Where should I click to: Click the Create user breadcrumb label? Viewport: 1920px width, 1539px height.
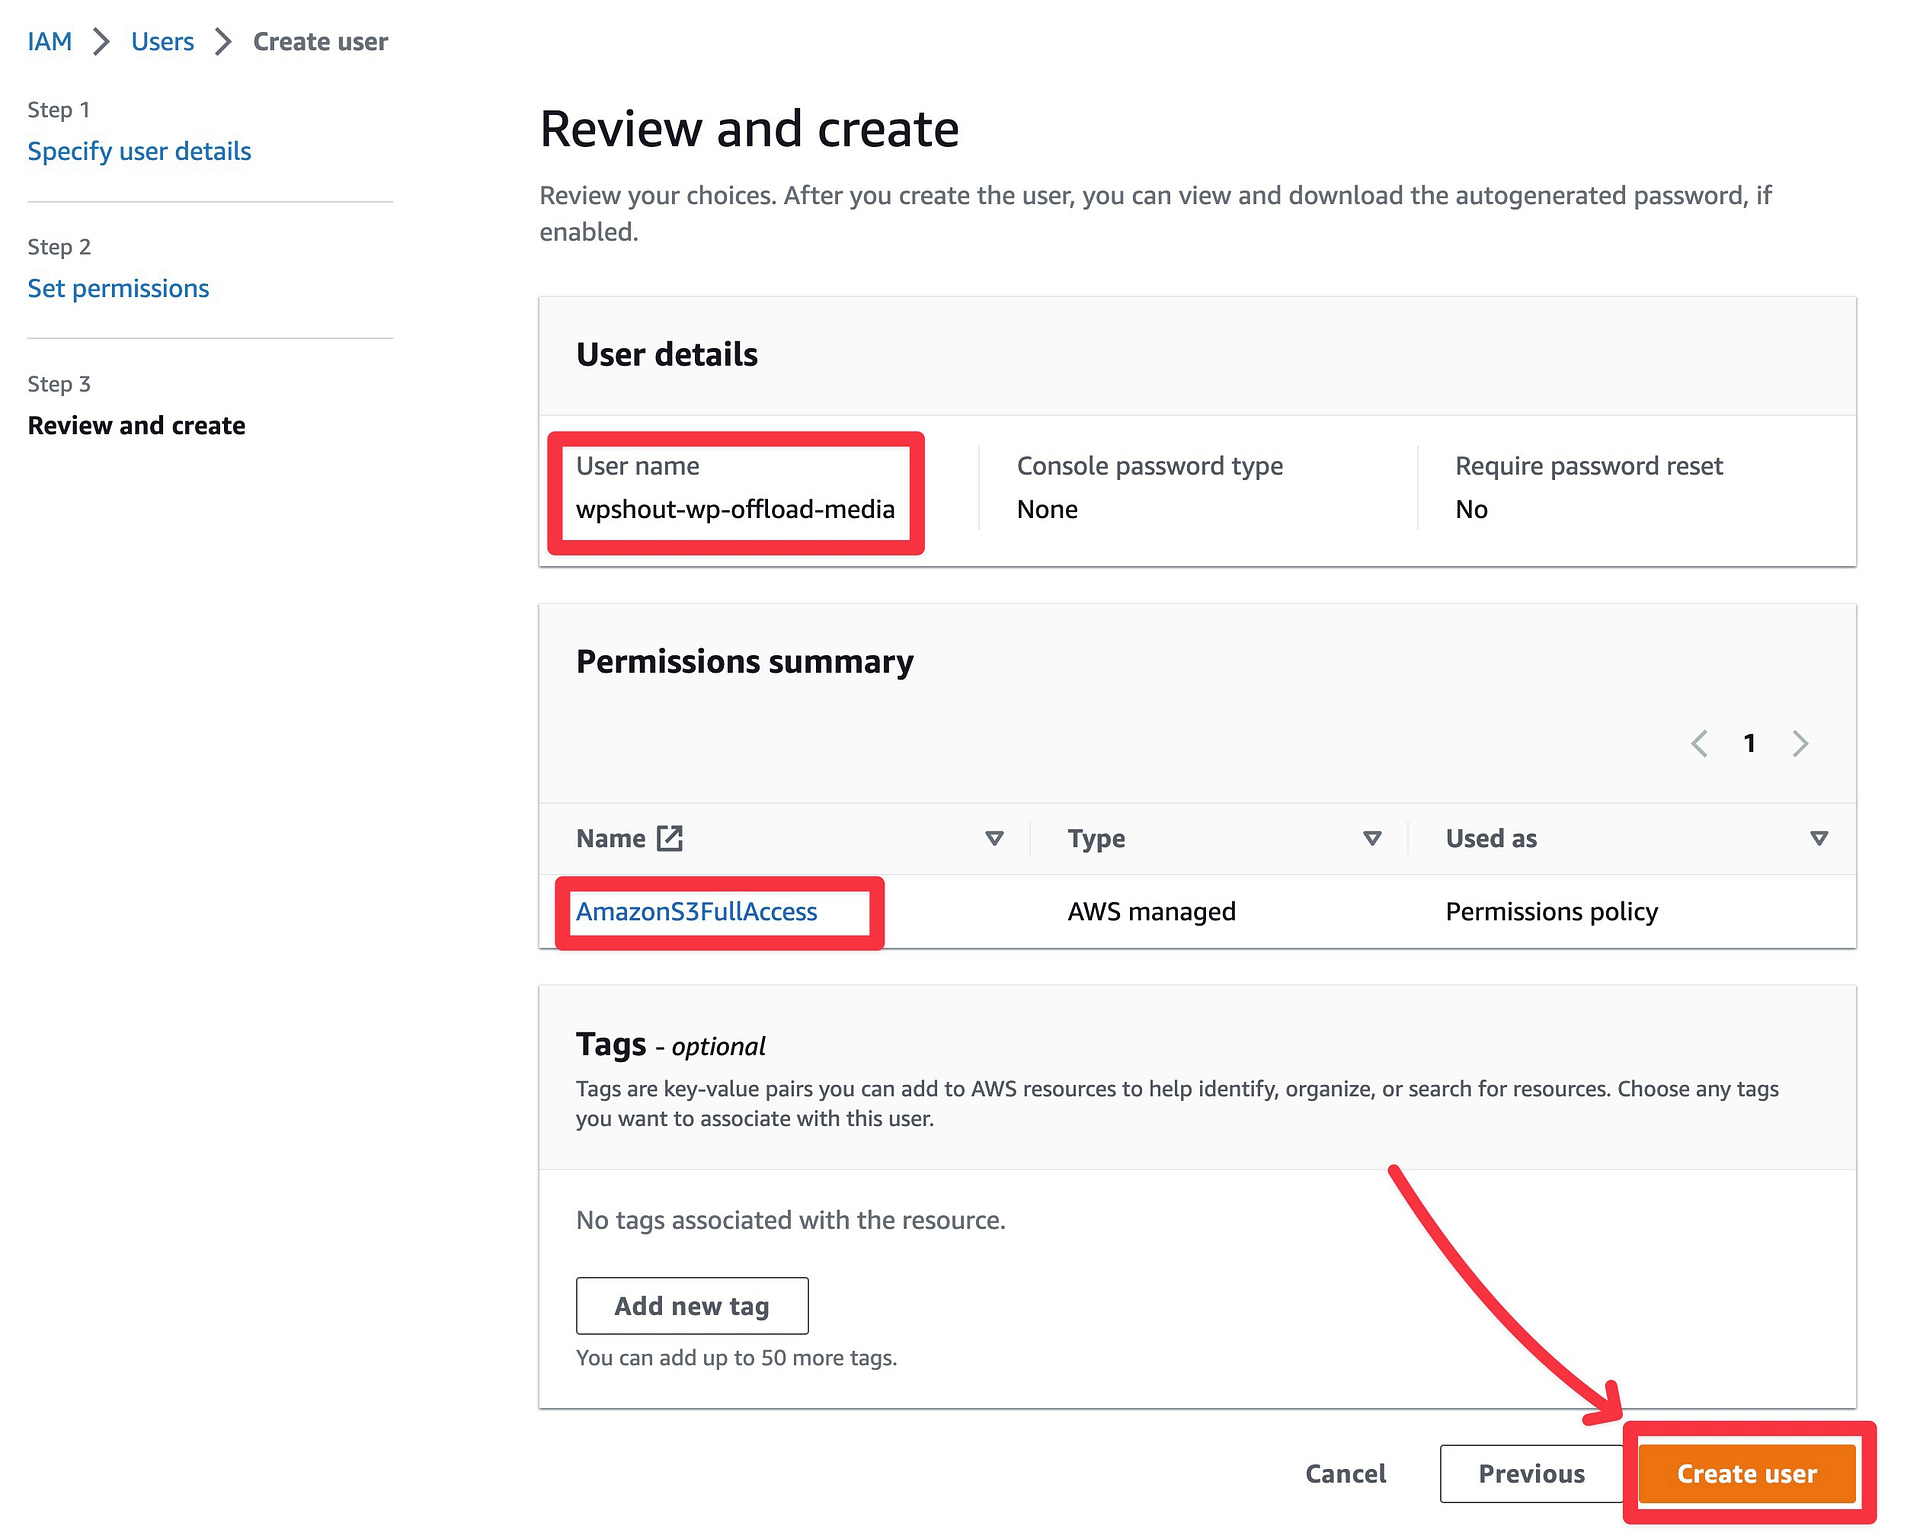[319, 41]
